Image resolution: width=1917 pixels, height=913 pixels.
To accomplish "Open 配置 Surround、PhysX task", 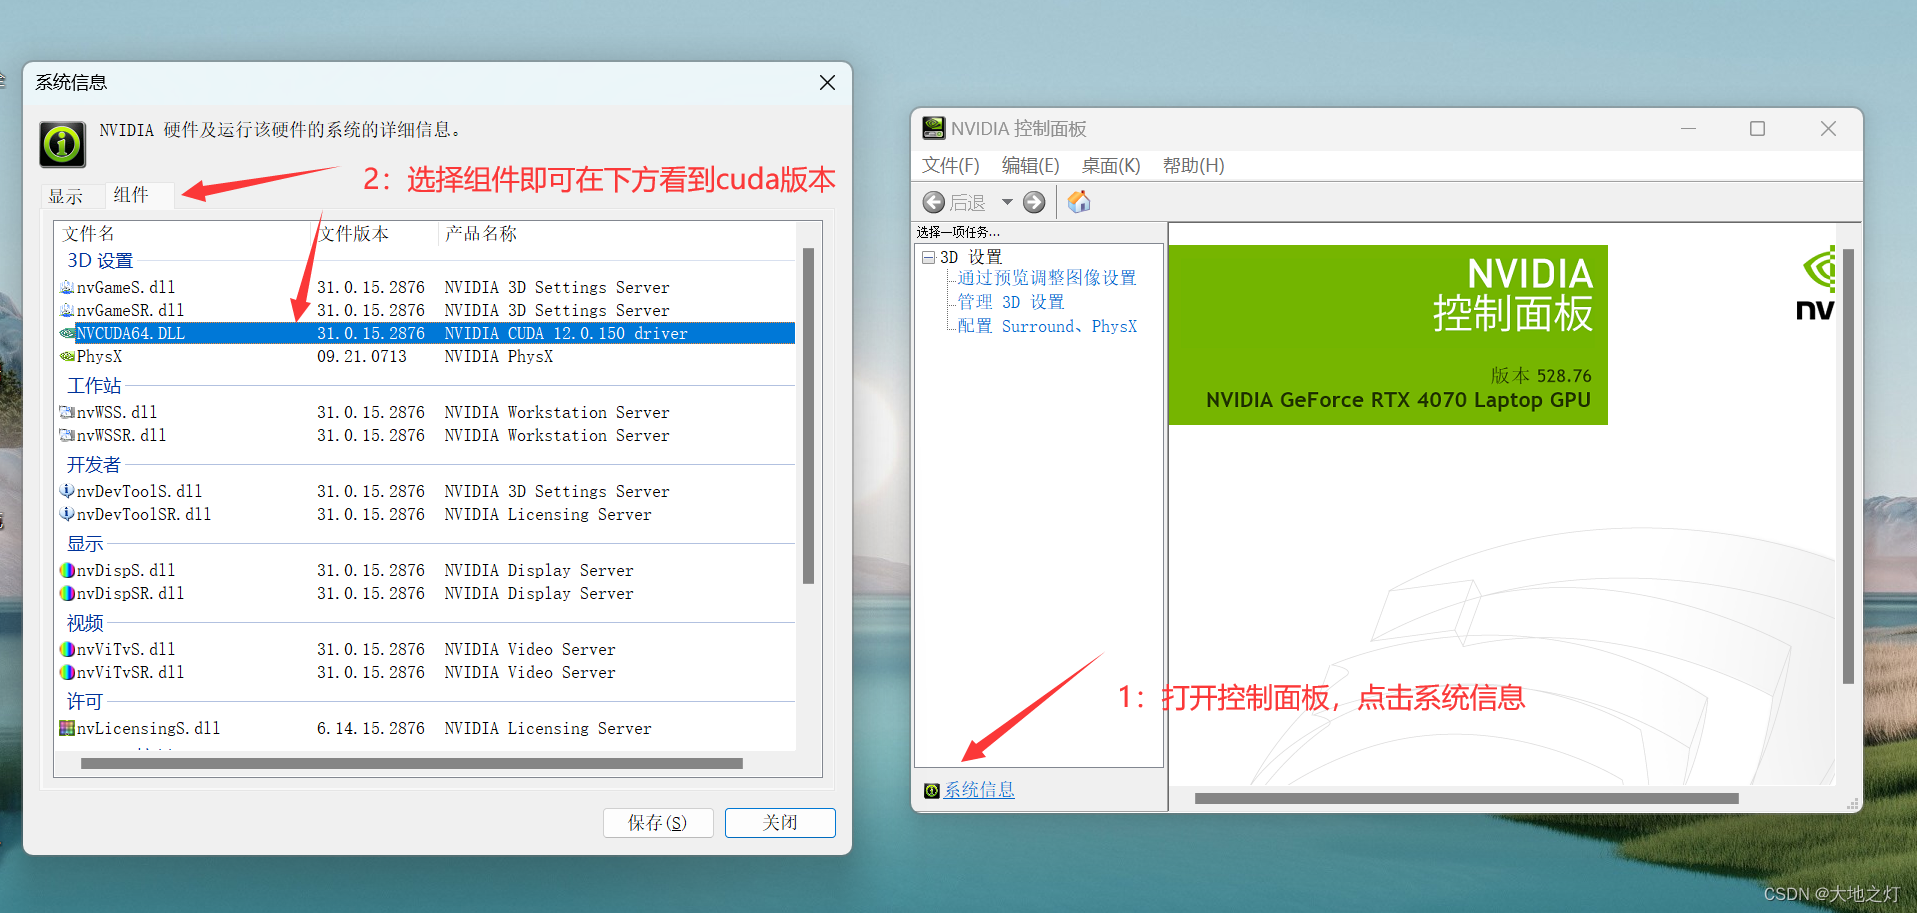I will pyautogui.click(x=1047, y=326).
